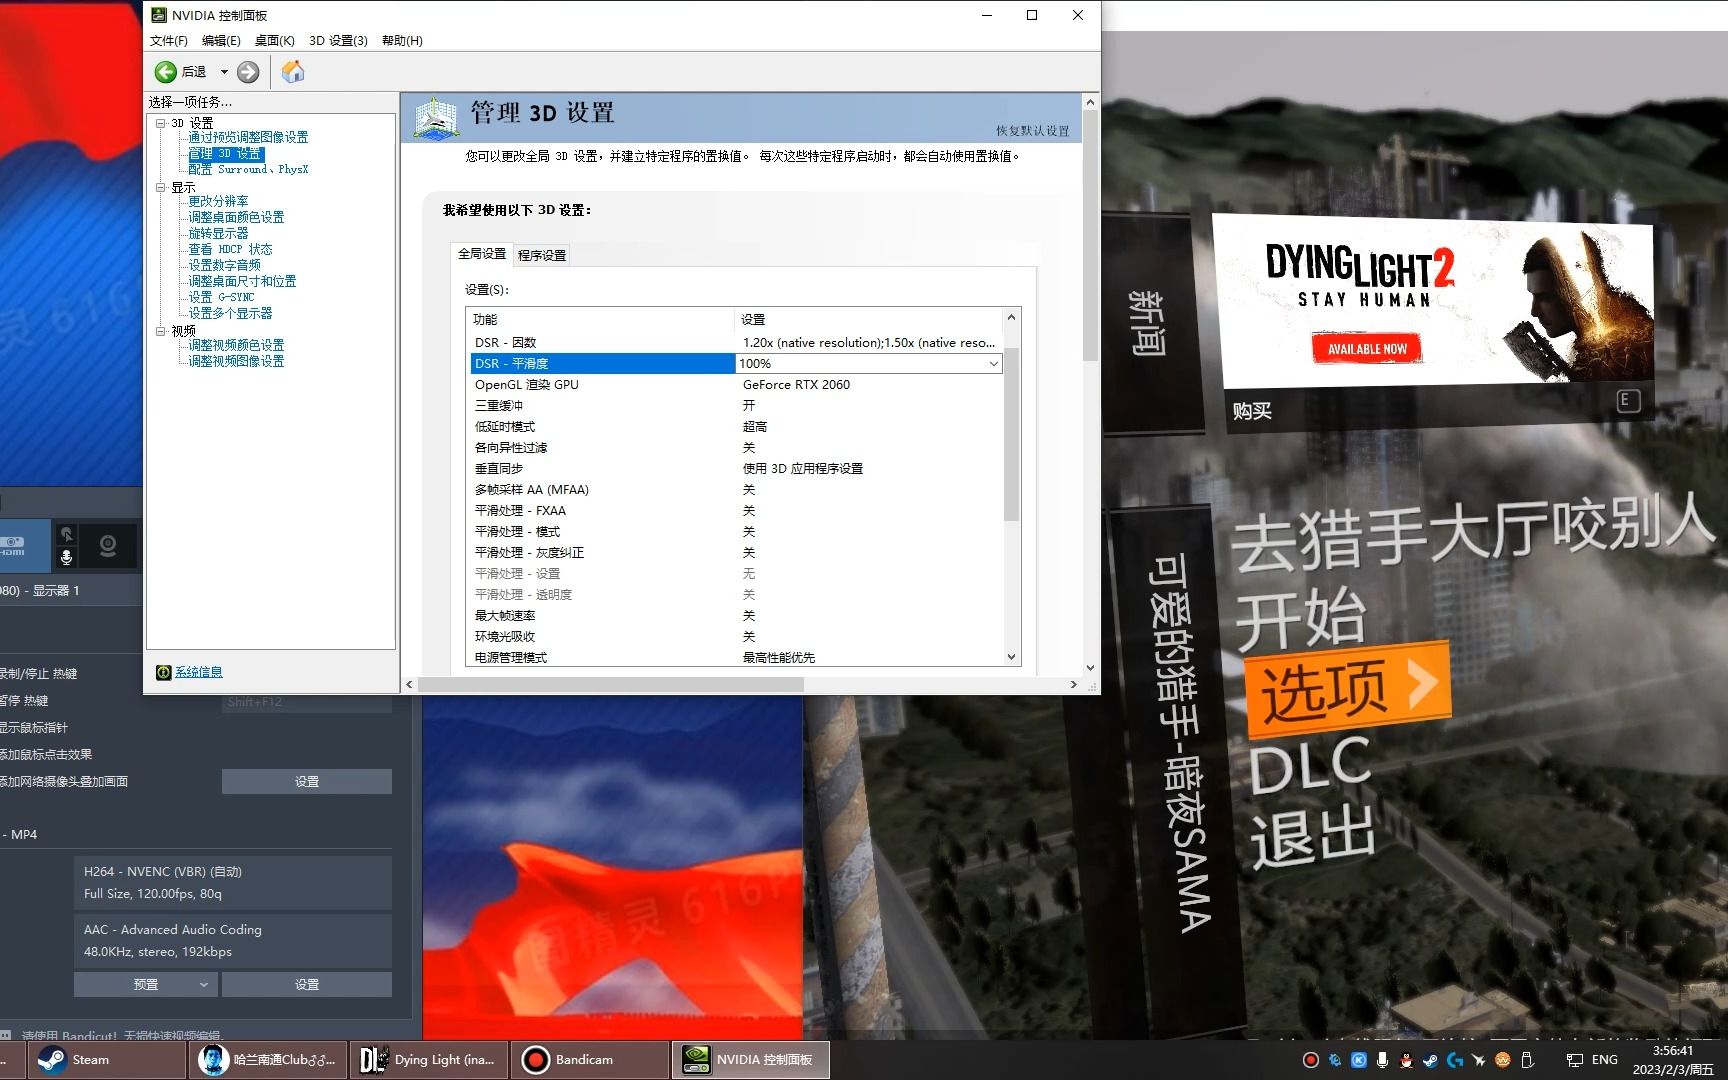Open 文件(F) menu
Image resolution: width=1728 pixels, height=1080 pixels.
[168, 41]
